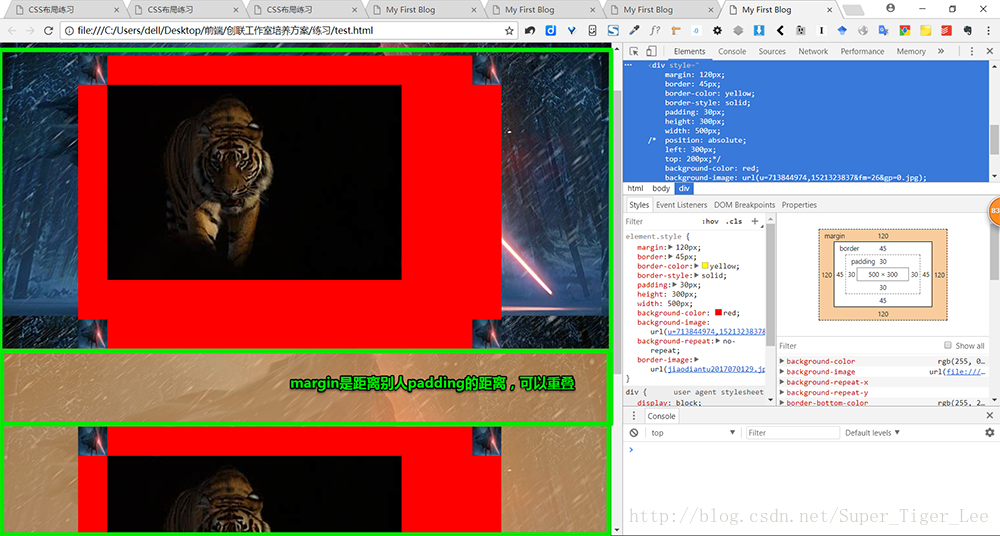Activate DevTools inspect element picker
The width and height of the screenshot is (1000, 536).
click(x=634, y=52)
